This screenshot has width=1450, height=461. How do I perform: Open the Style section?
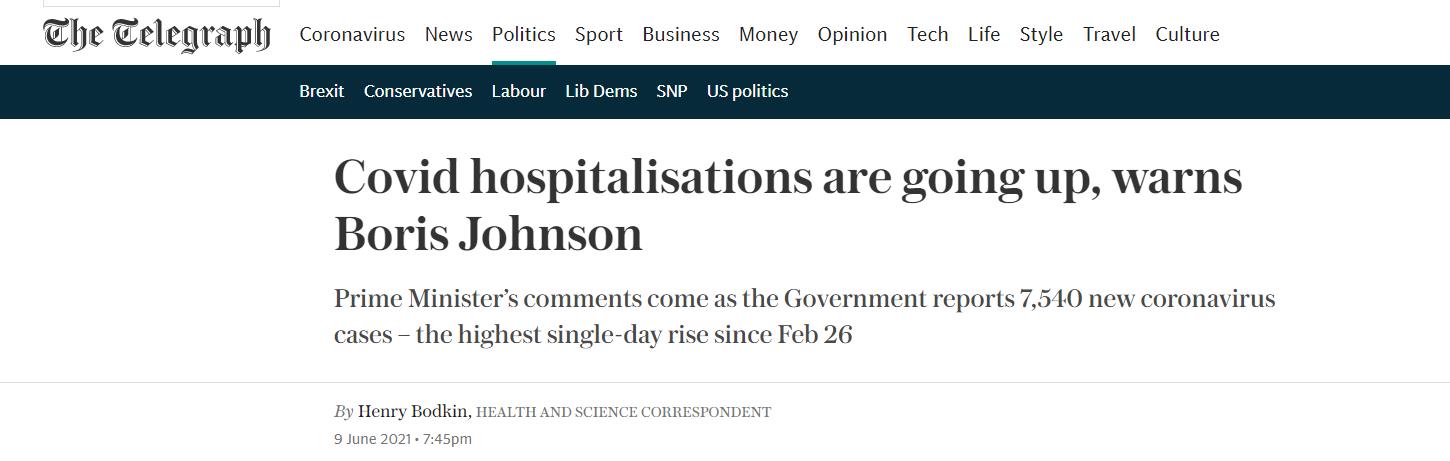[x=1041, y=34]
